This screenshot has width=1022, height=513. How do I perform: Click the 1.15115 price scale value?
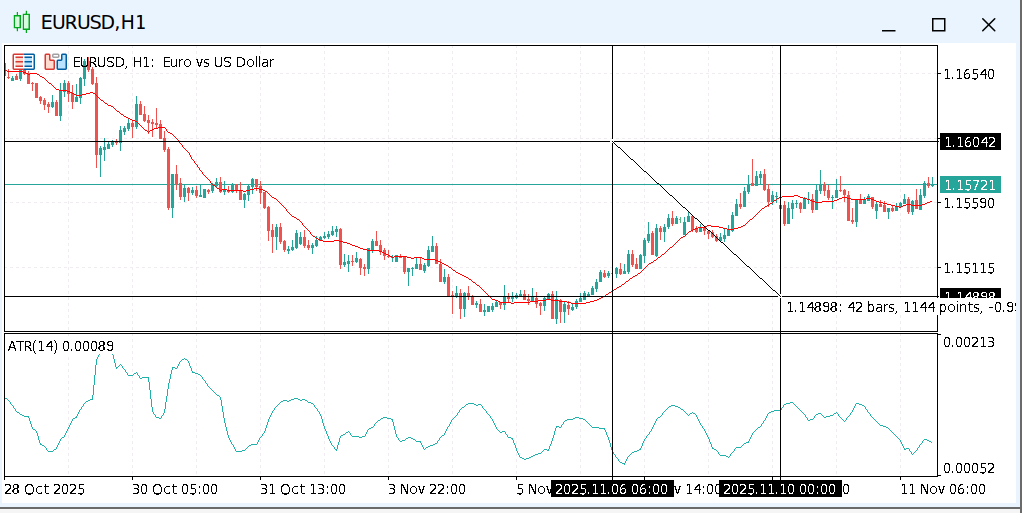(969, 268)
